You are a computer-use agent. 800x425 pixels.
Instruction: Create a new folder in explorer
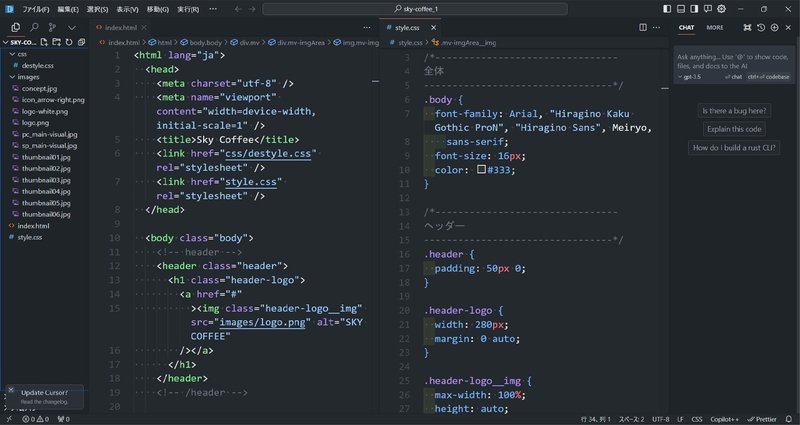pyautogui.click(x=57, y=42)
